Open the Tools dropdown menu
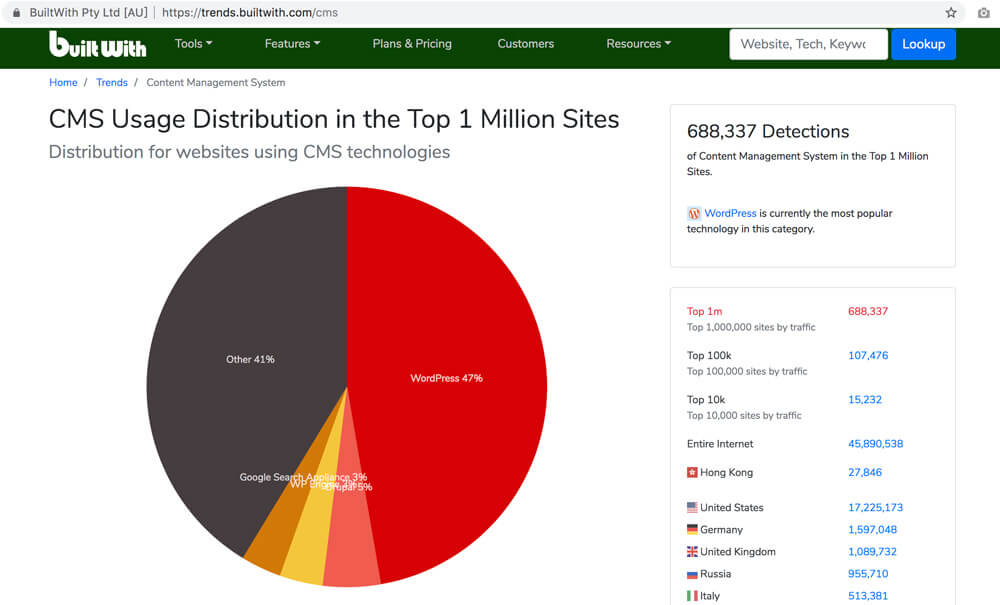The width and height of the screenshot is (1000, 605). tap(193, 43)
